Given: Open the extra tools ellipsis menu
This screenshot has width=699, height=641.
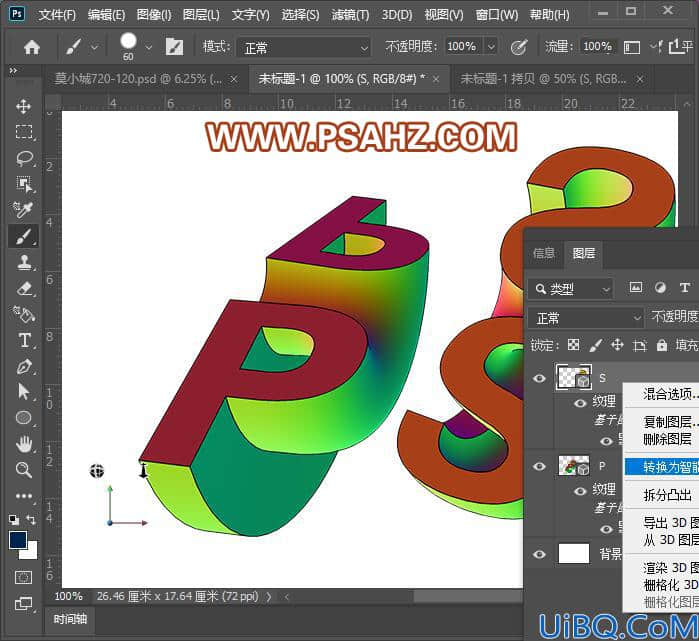Looking at the screenshot, I should (23, 496).
